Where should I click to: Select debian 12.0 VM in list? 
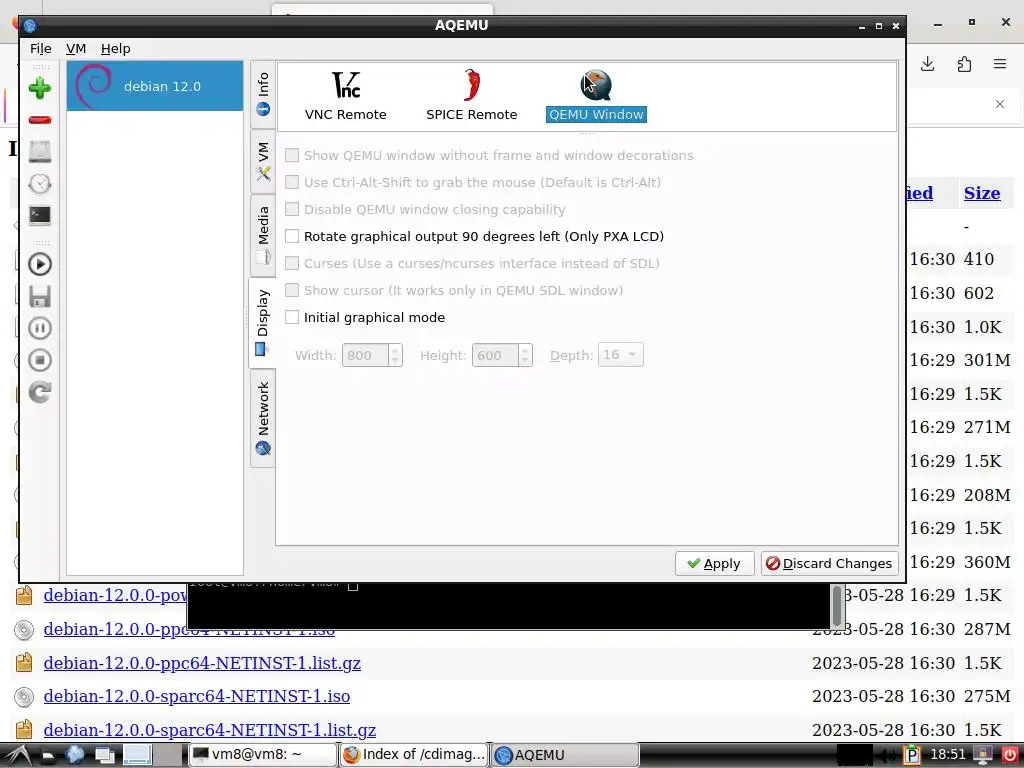(155, 86)
